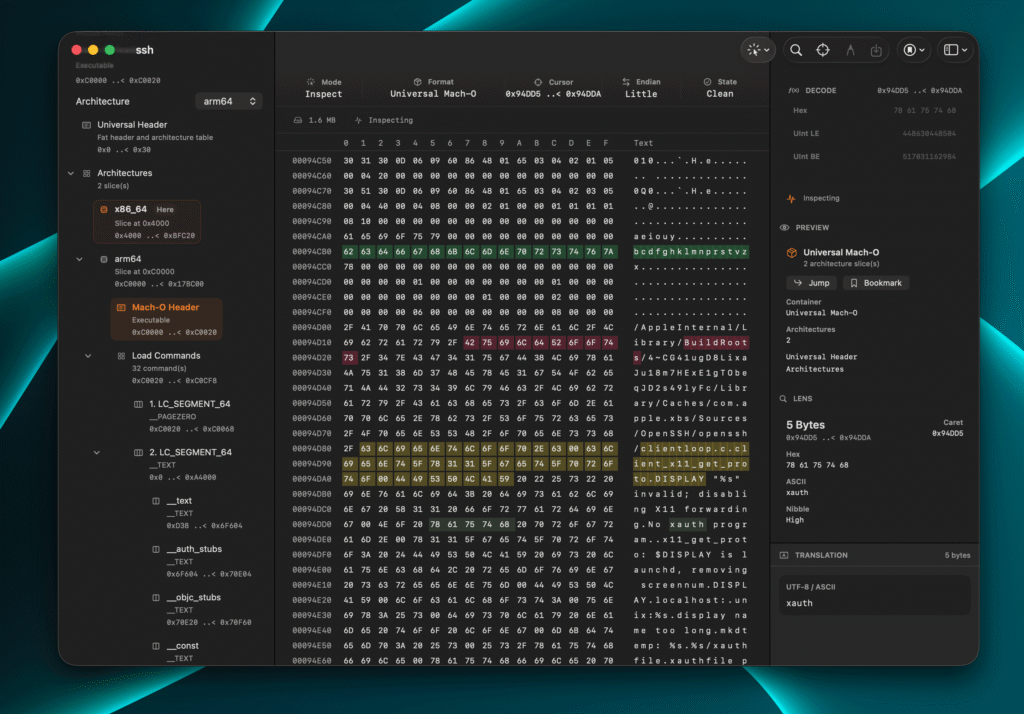Click the Endian Little header item

coord(641,88)
